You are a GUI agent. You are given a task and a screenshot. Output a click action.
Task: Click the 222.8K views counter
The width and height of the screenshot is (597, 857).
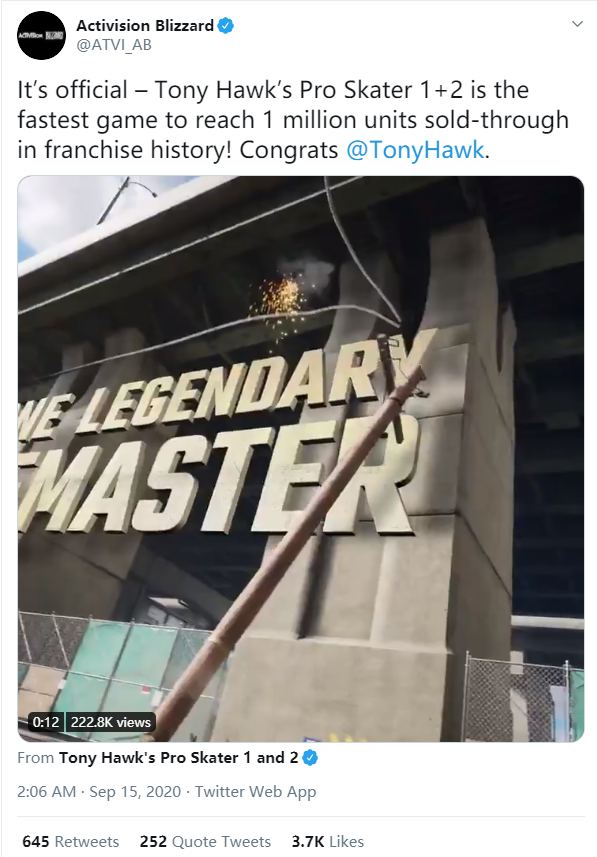coord(110,722)
